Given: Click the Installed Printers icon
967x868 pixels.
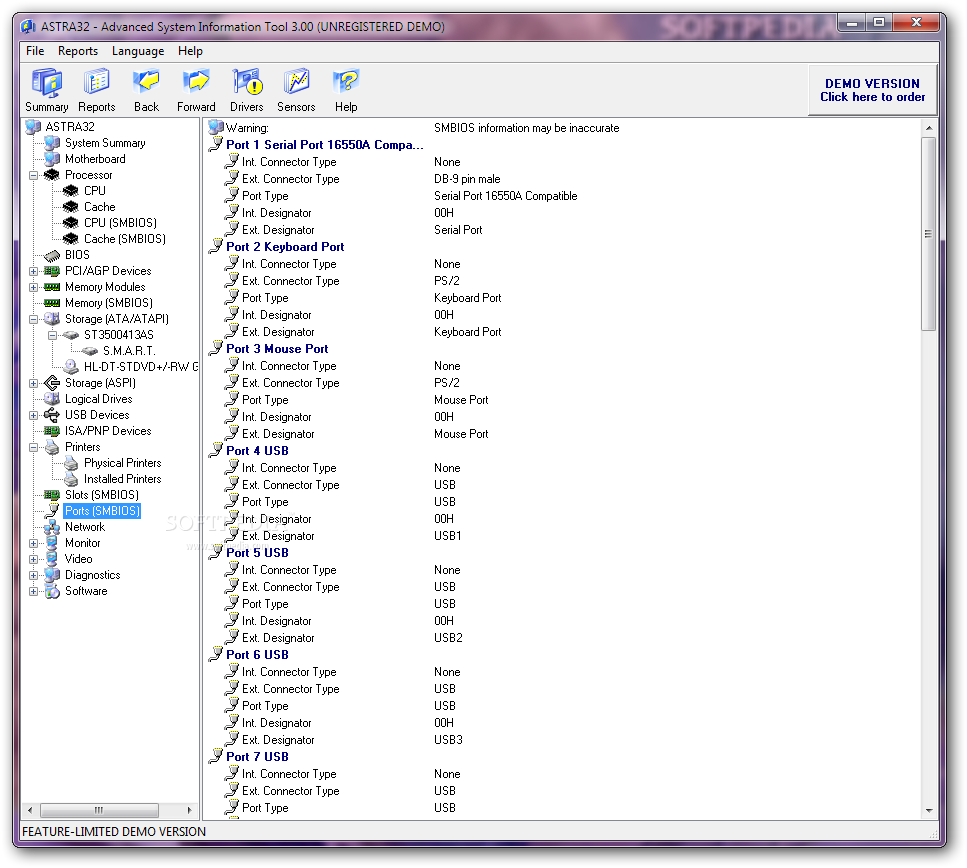Looking at the screenshot, I should 71,479.
